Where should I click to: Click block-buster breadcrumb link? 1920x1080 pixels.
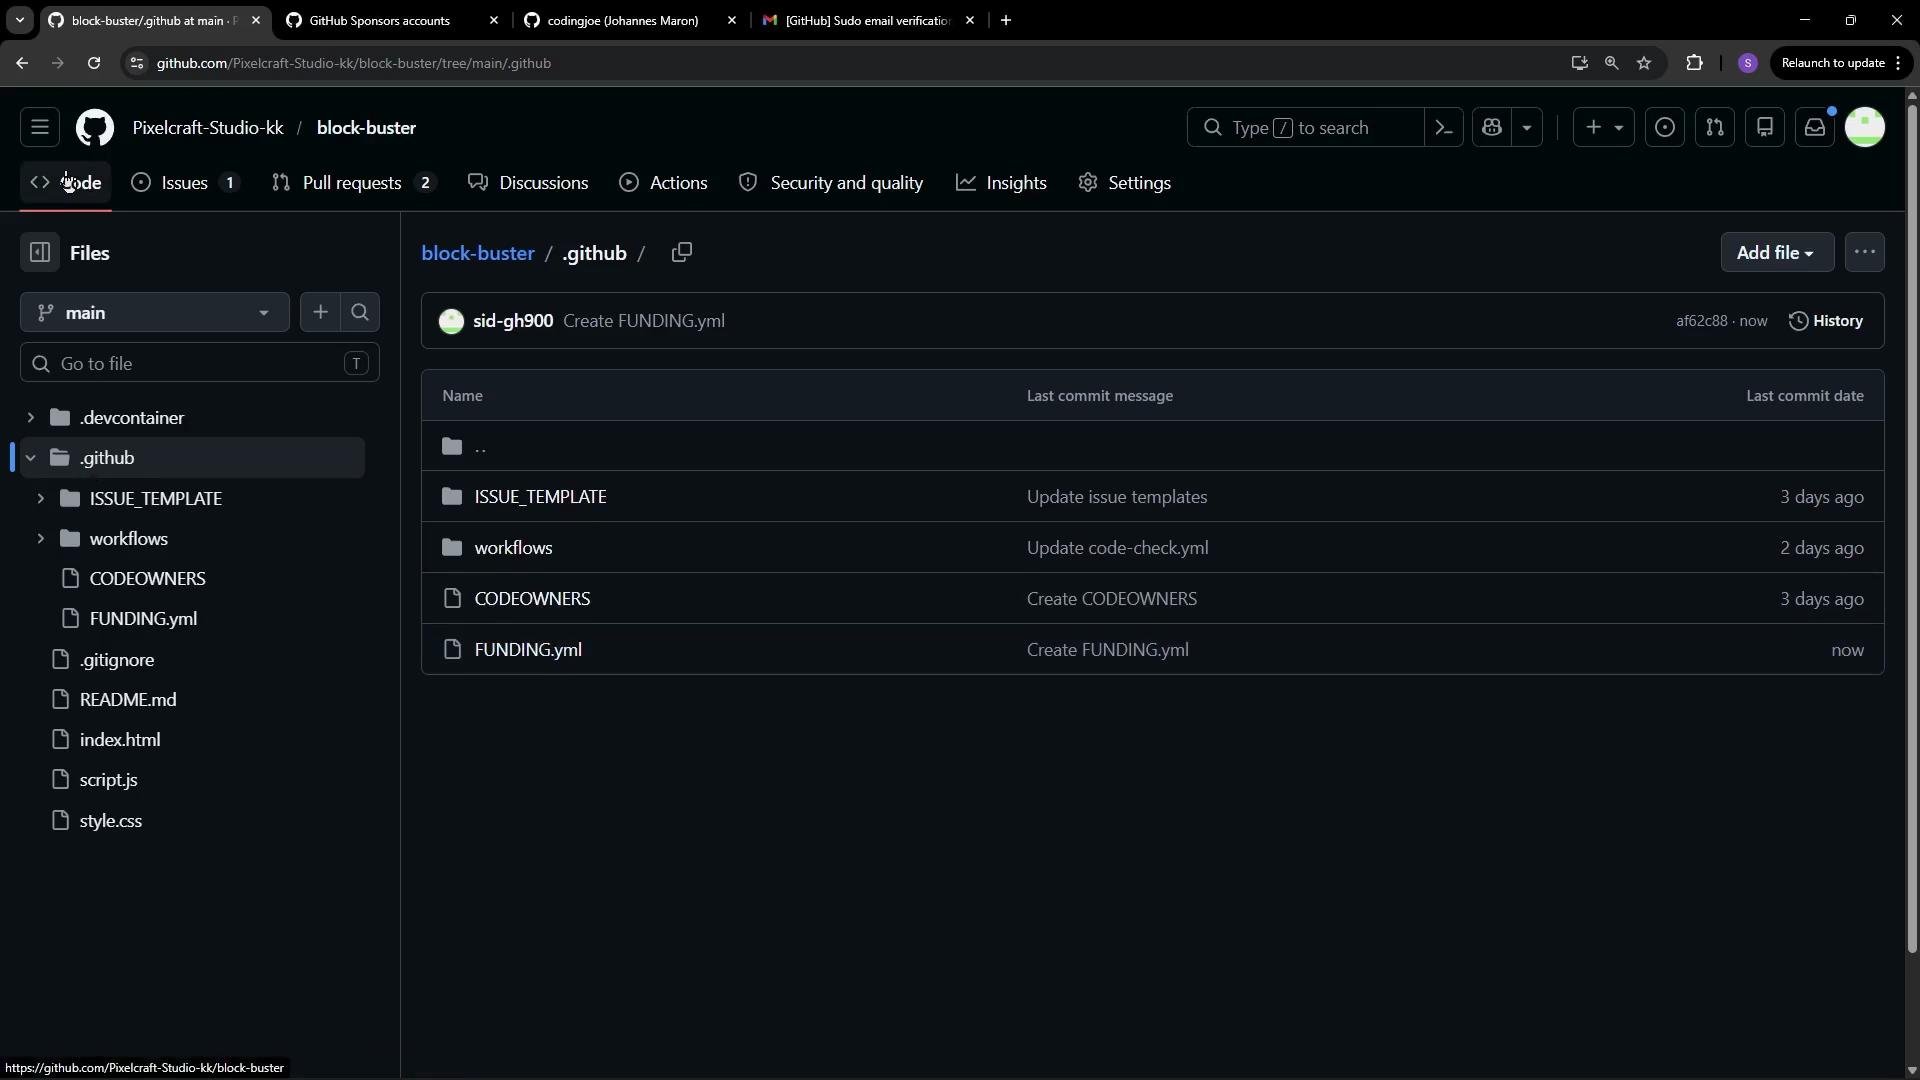click(x=478, y=253)
